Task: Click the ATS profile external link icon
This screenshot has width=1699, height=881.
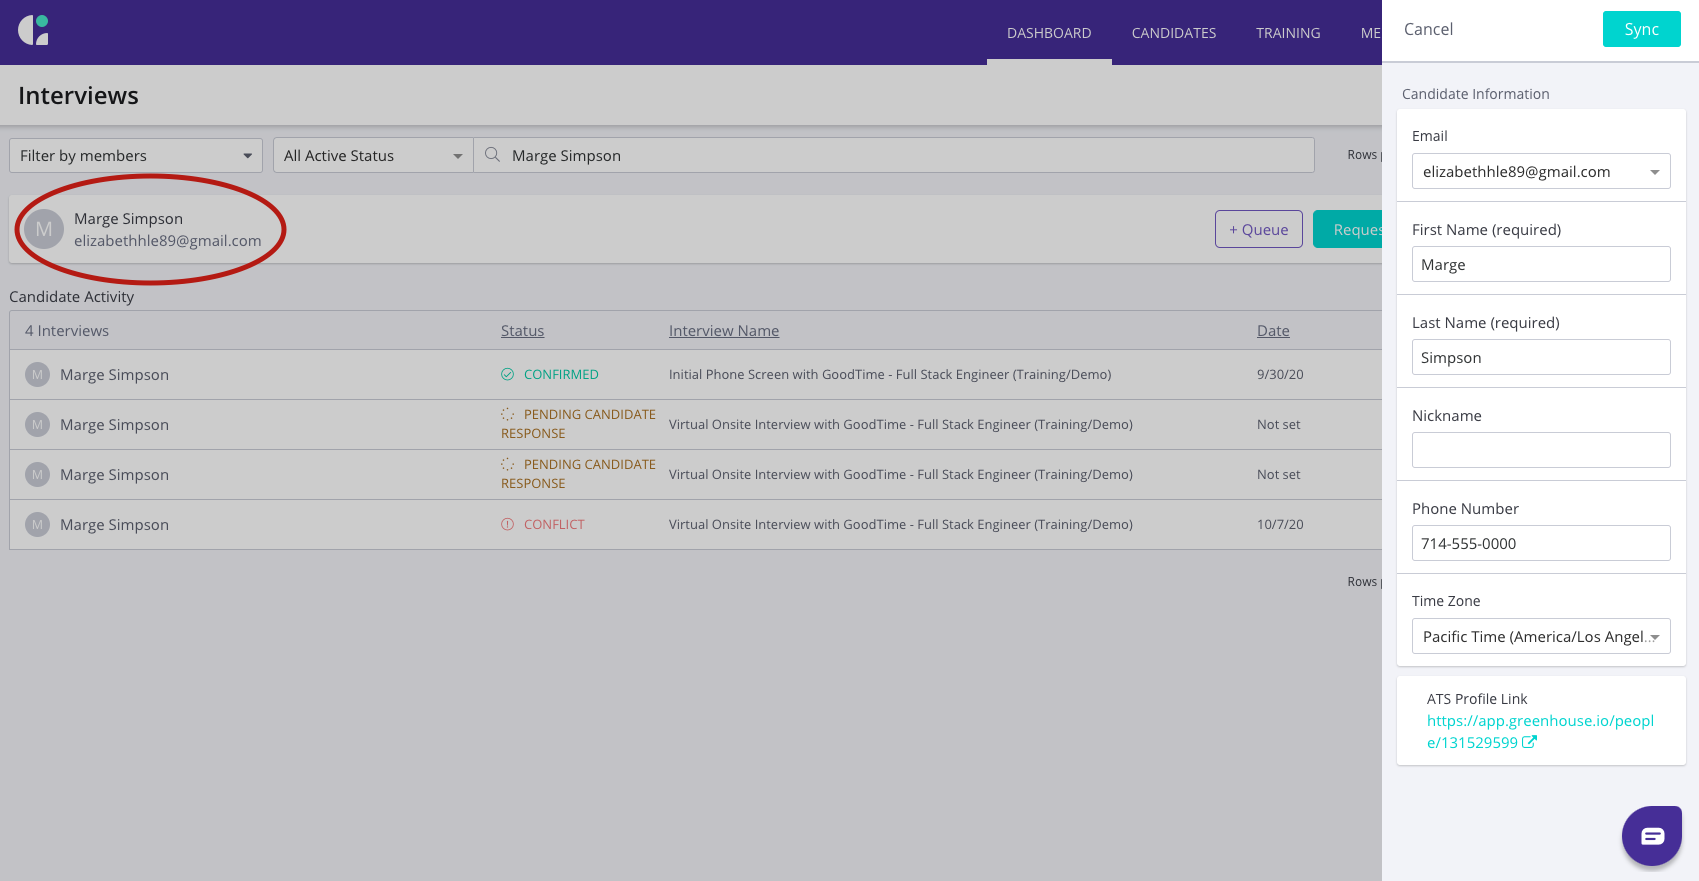Action: click(1529, 742)
